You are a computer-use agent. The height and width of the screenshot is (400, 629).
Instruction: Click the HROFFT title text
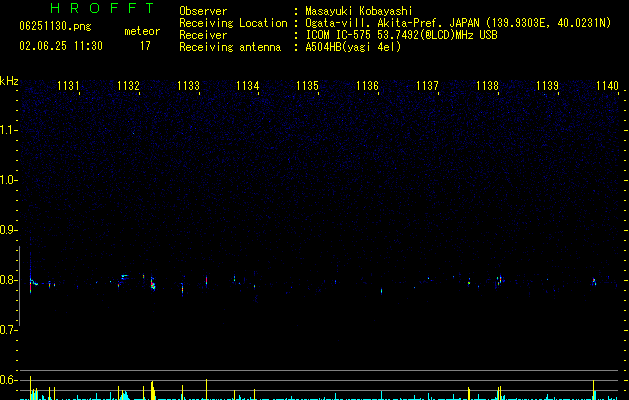pyautogui.click(x=102, y=8)
